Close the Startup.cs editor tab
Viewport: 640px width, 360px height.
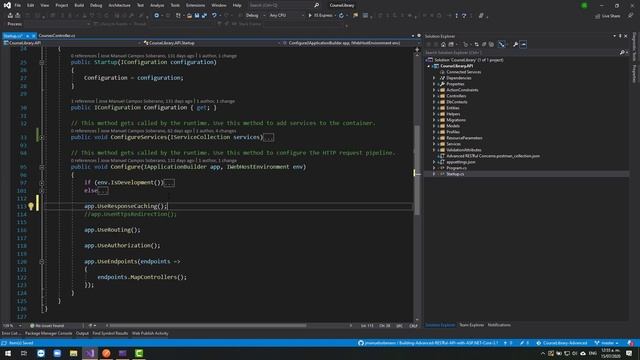(x=33, y=36)
